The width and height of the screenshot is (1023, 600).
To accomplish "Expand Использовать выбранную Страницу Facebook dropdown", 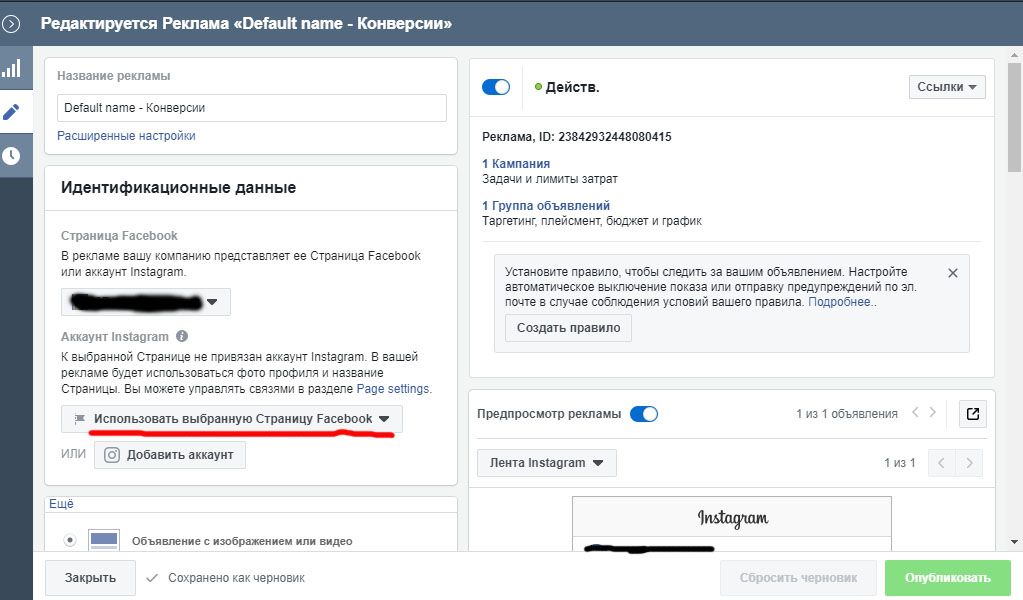I will pyautogui.click(x=232, y=419).
